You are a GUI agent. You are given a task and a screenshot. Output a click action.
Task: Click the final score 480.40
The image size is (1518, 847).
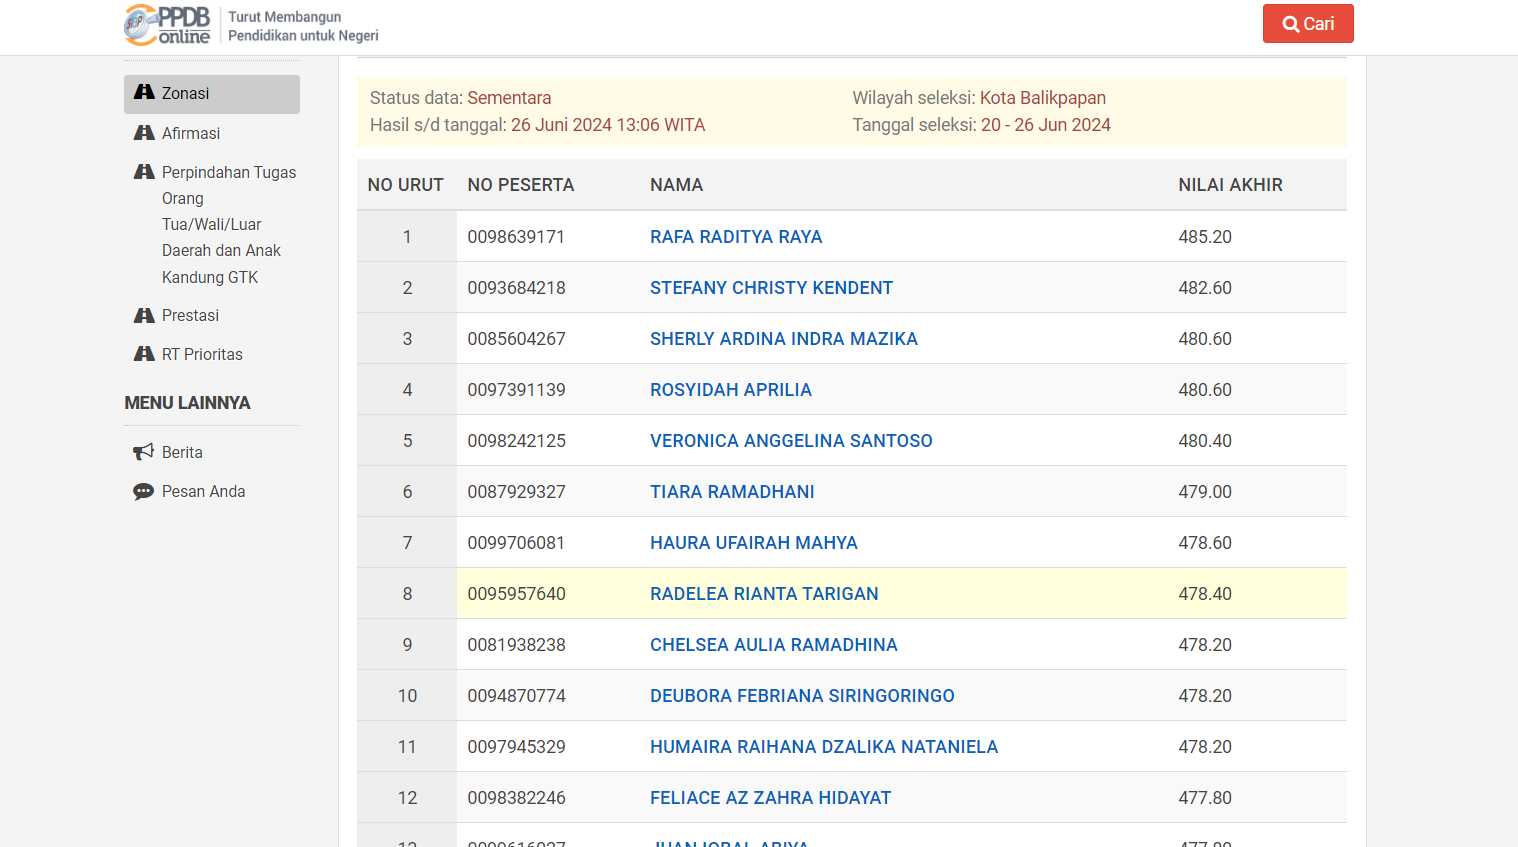coord(1205,441)
